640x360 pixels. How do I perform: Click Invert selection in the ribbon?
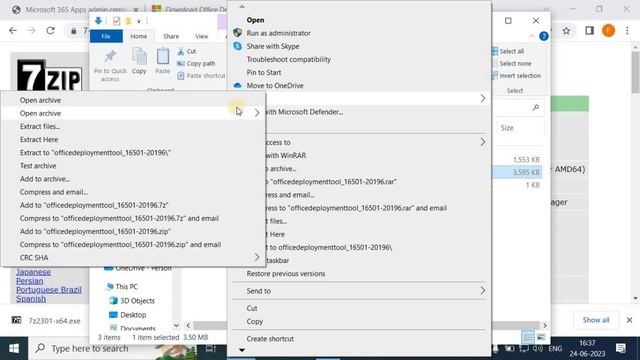[x=516, y=76]
